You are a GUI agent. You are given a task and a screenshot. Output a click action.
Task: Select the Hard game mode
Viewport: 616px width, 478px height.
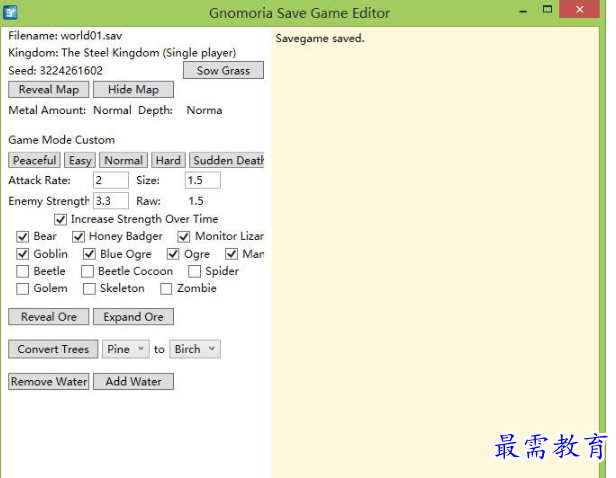pos(168,160)
